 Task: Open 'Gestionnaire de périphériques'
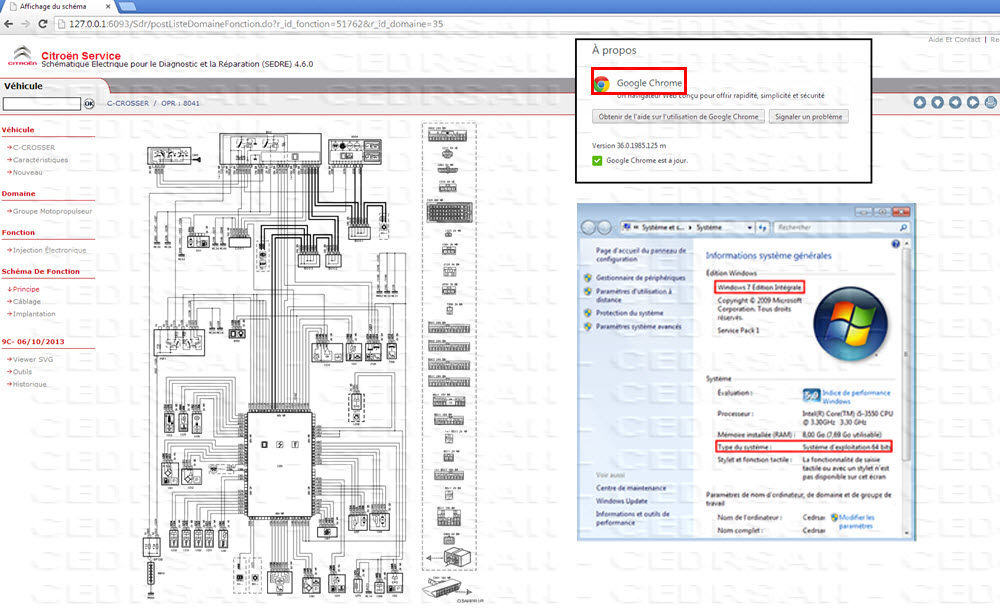tap(640, 278)
